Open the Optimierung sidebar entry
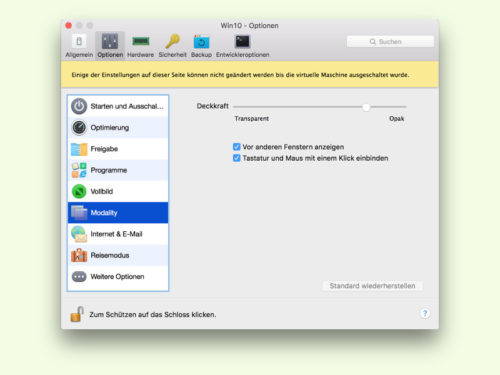This screenshot has width=500, height=375. [118, 128]
